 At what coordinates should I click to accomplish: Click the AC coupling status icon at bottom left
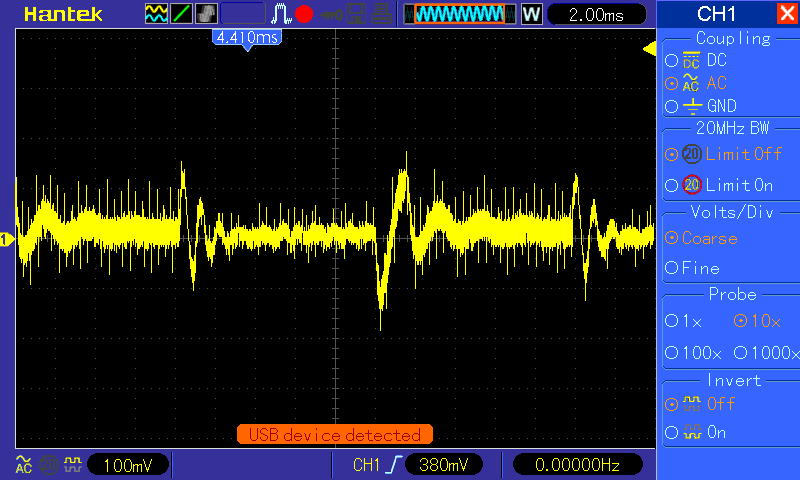(x=23, y=465)
